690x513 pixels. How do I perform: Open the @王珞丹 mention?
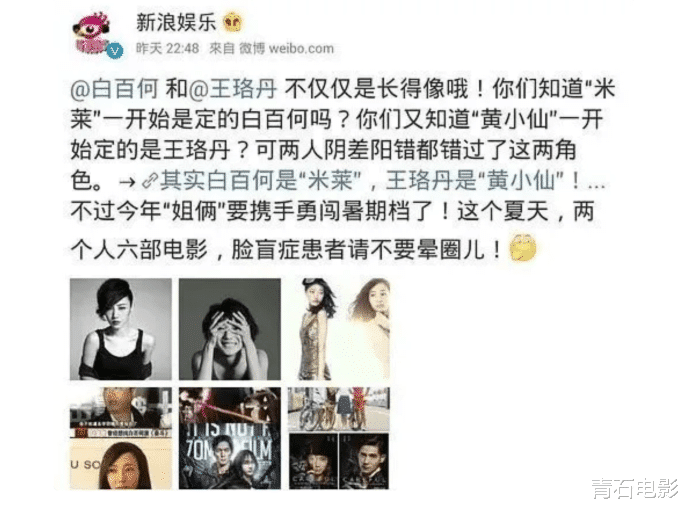point(233,88)
